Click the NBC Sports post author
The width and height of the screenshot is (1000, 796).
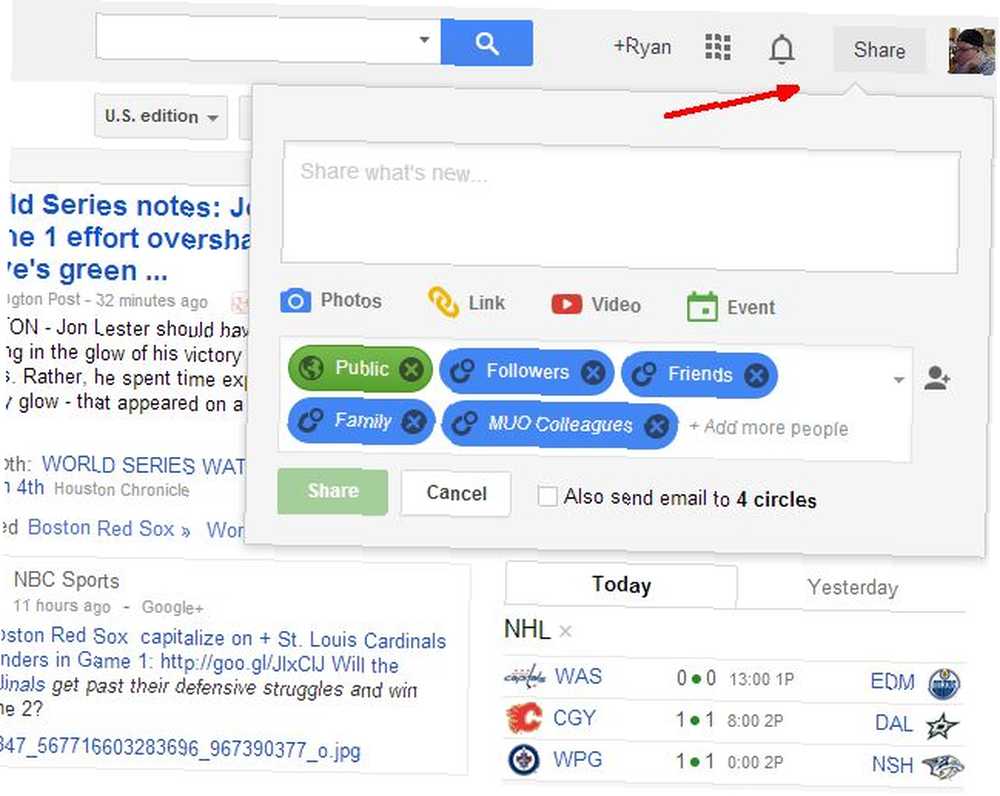pos(66,580)
